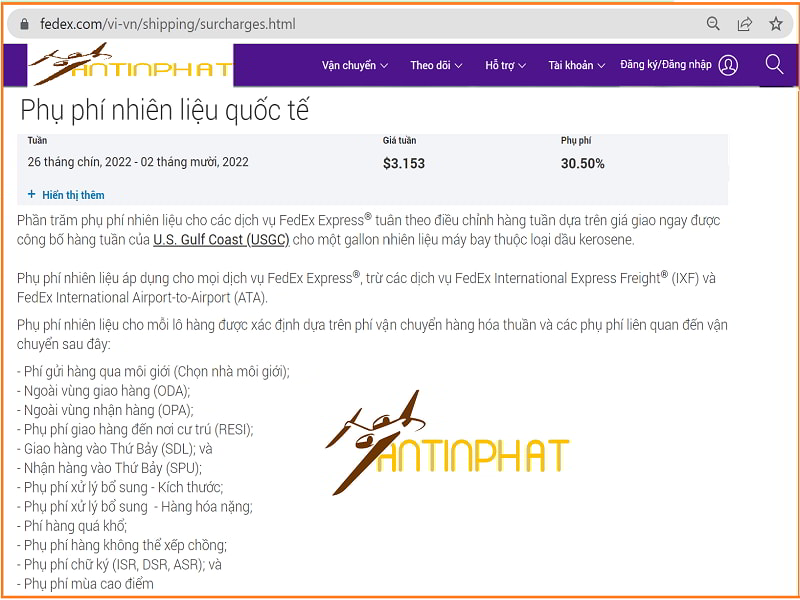Viewport: 800px width, 600px height.
Task: Click the $3.153 weekly price value
Action: (x=404, y=163)
